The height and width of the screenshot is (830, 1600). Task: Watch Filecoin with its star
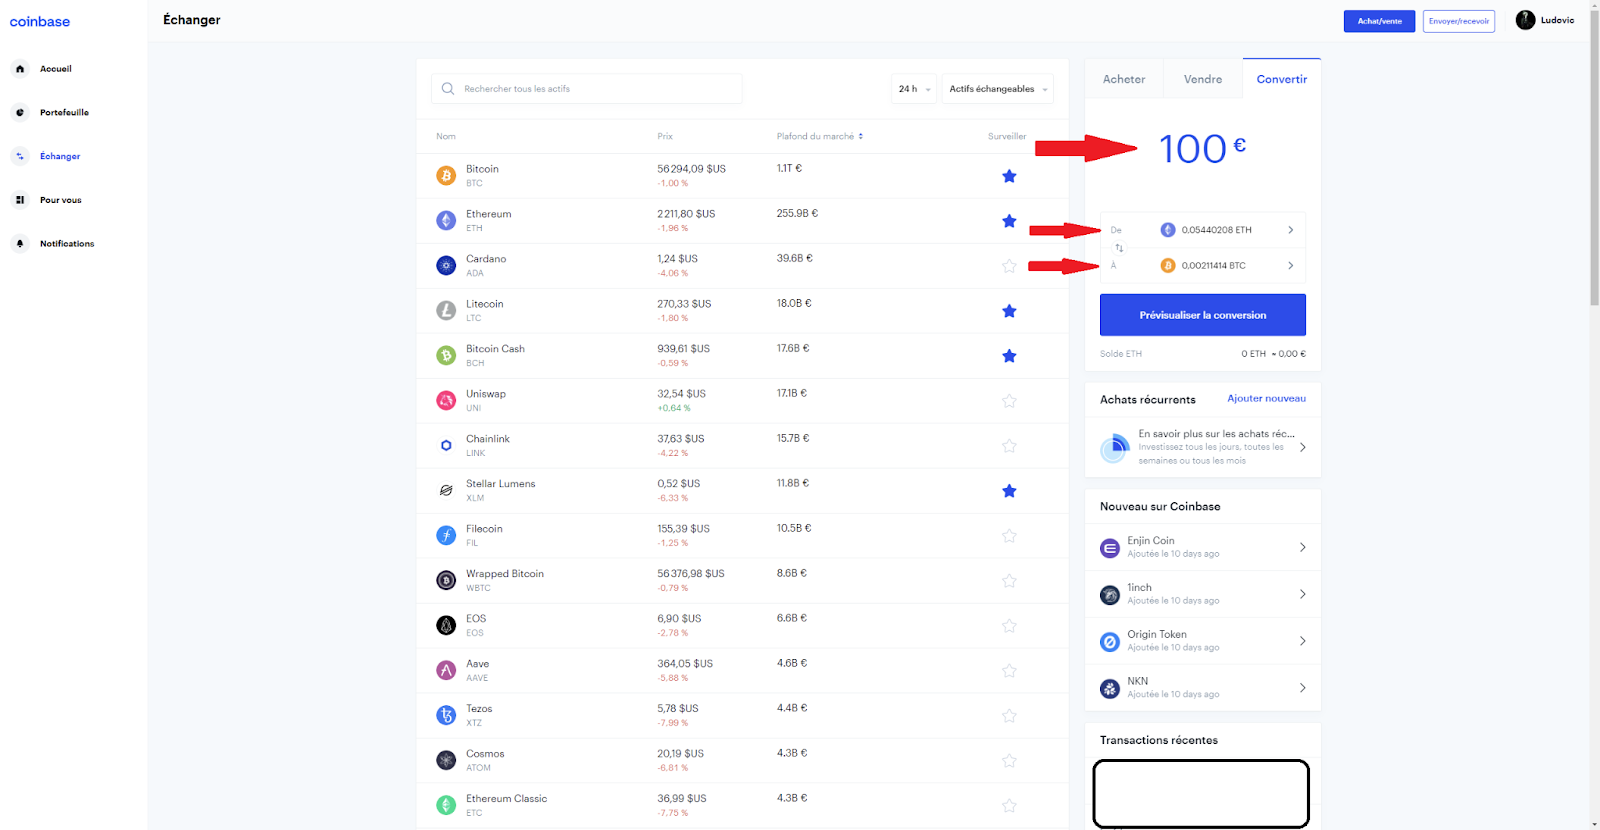point(1009,536)
